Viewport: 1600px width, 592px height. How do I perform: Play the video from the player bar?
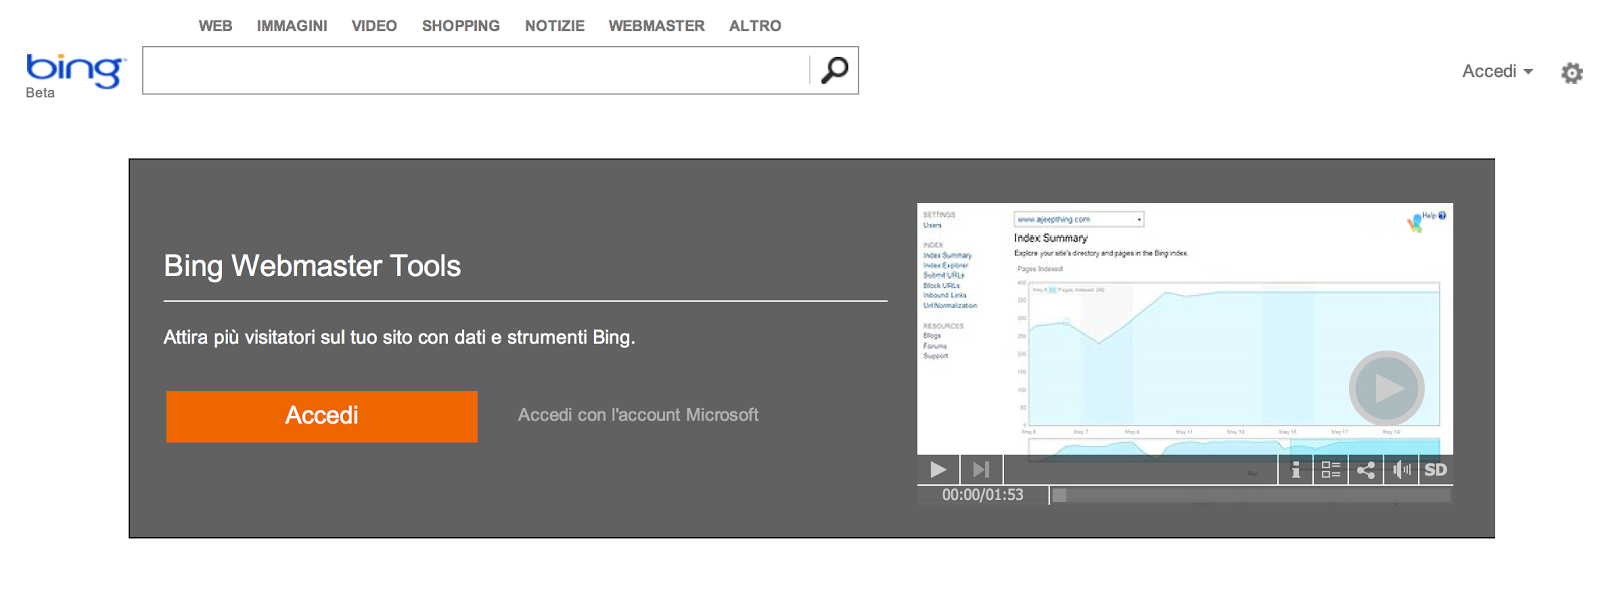(x=938, y=469)
